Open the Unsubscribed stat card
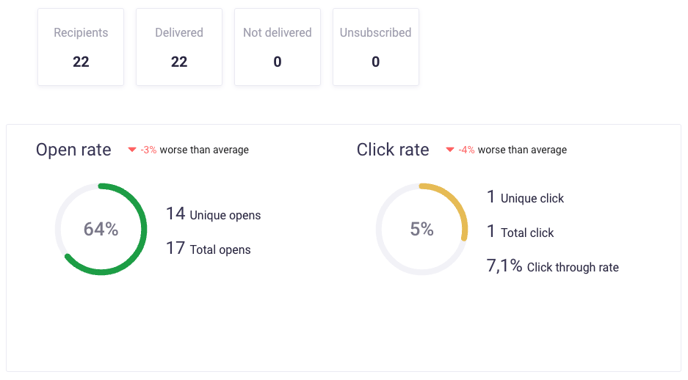 [x=376, y=47]
